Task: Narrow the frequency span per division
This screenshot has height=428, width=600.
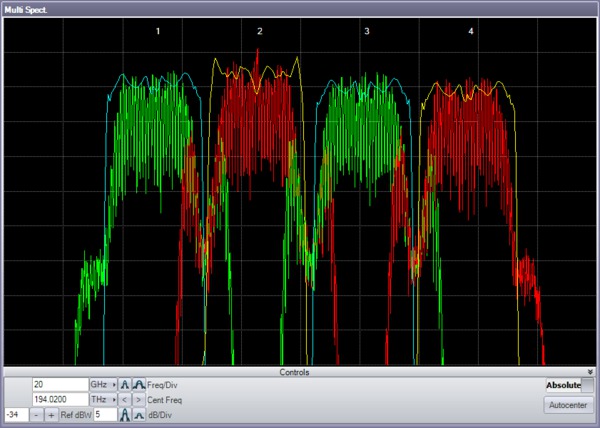Action: (124, 384)
